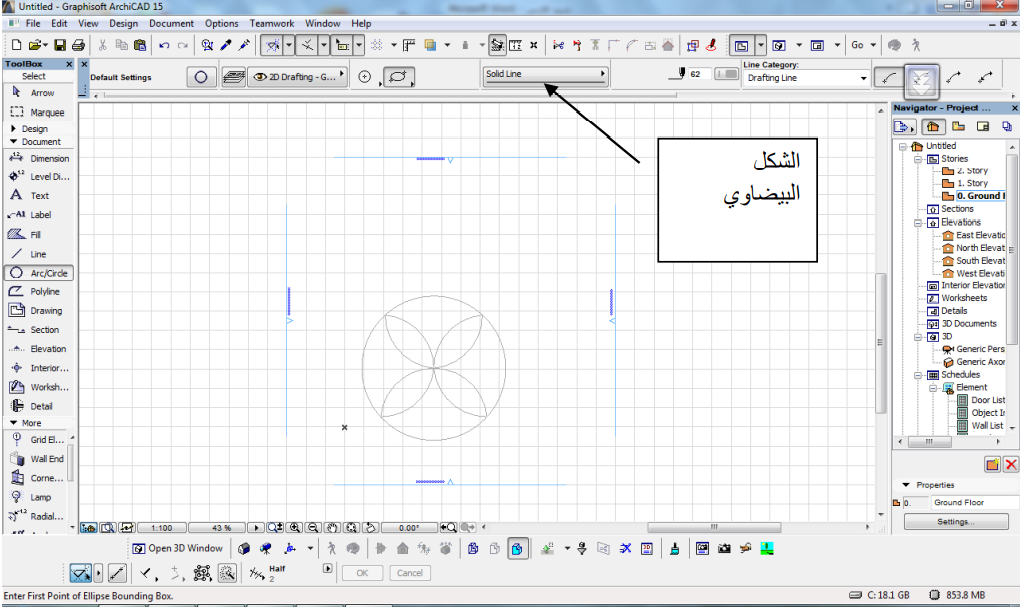This screenshot has height=607, width=1020.
Task: Click the Open 3D Window button
Action: 176,547
